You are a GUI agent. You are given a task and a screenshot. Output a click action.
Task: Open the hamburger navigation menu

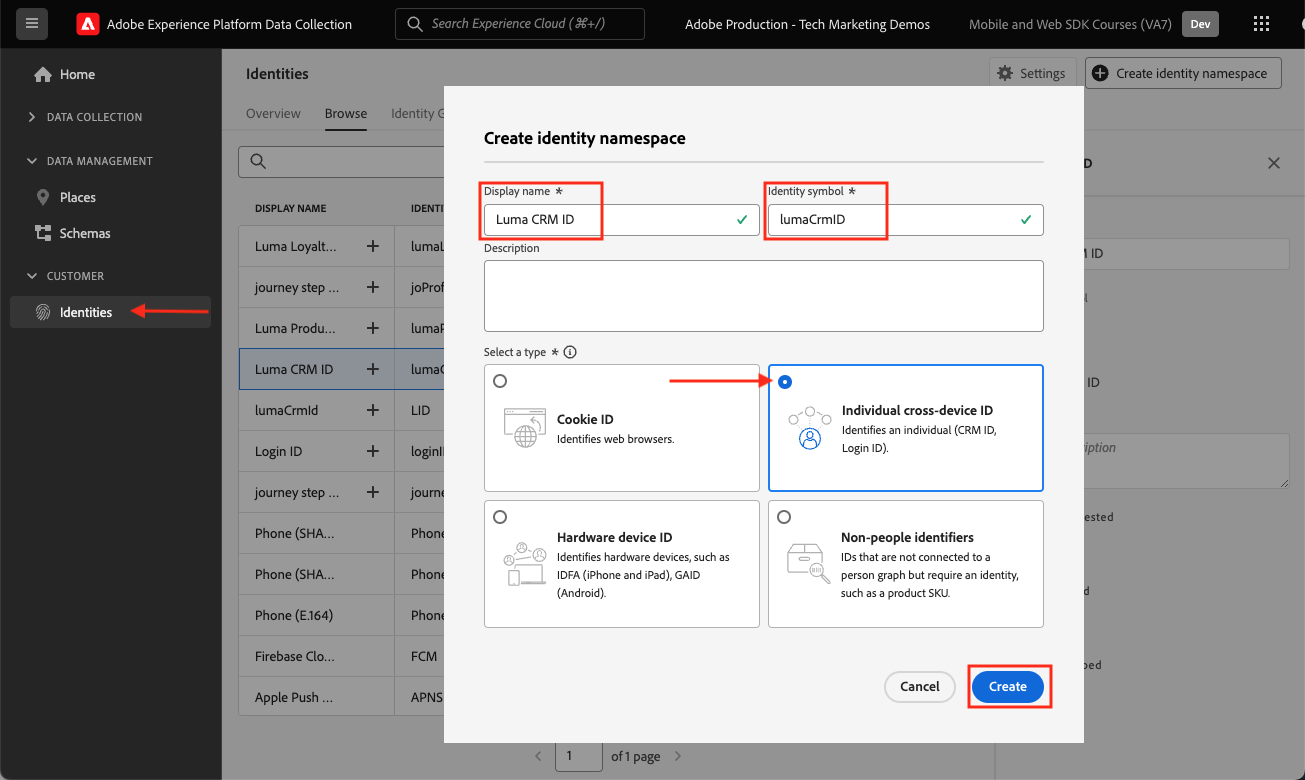(31, 23)
